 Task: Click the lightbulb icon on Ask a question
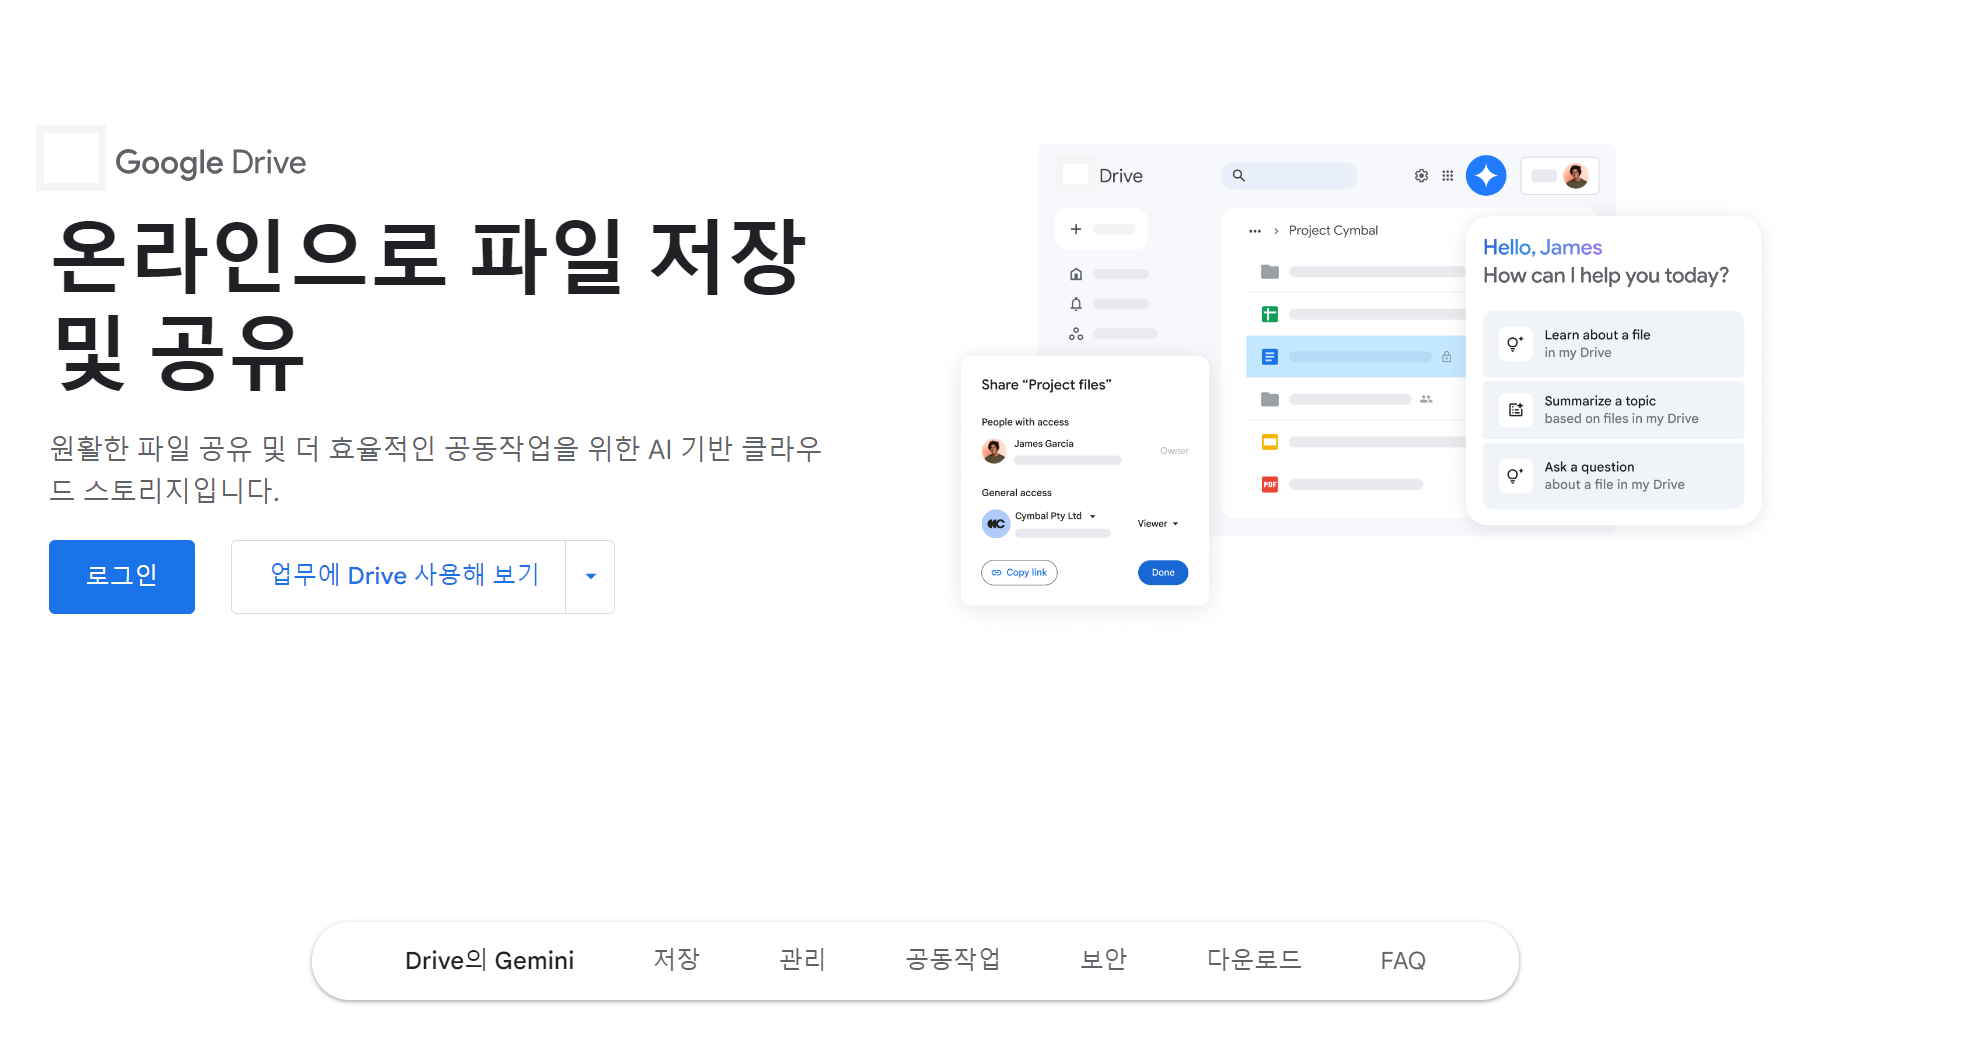(x=1515, y=476)
